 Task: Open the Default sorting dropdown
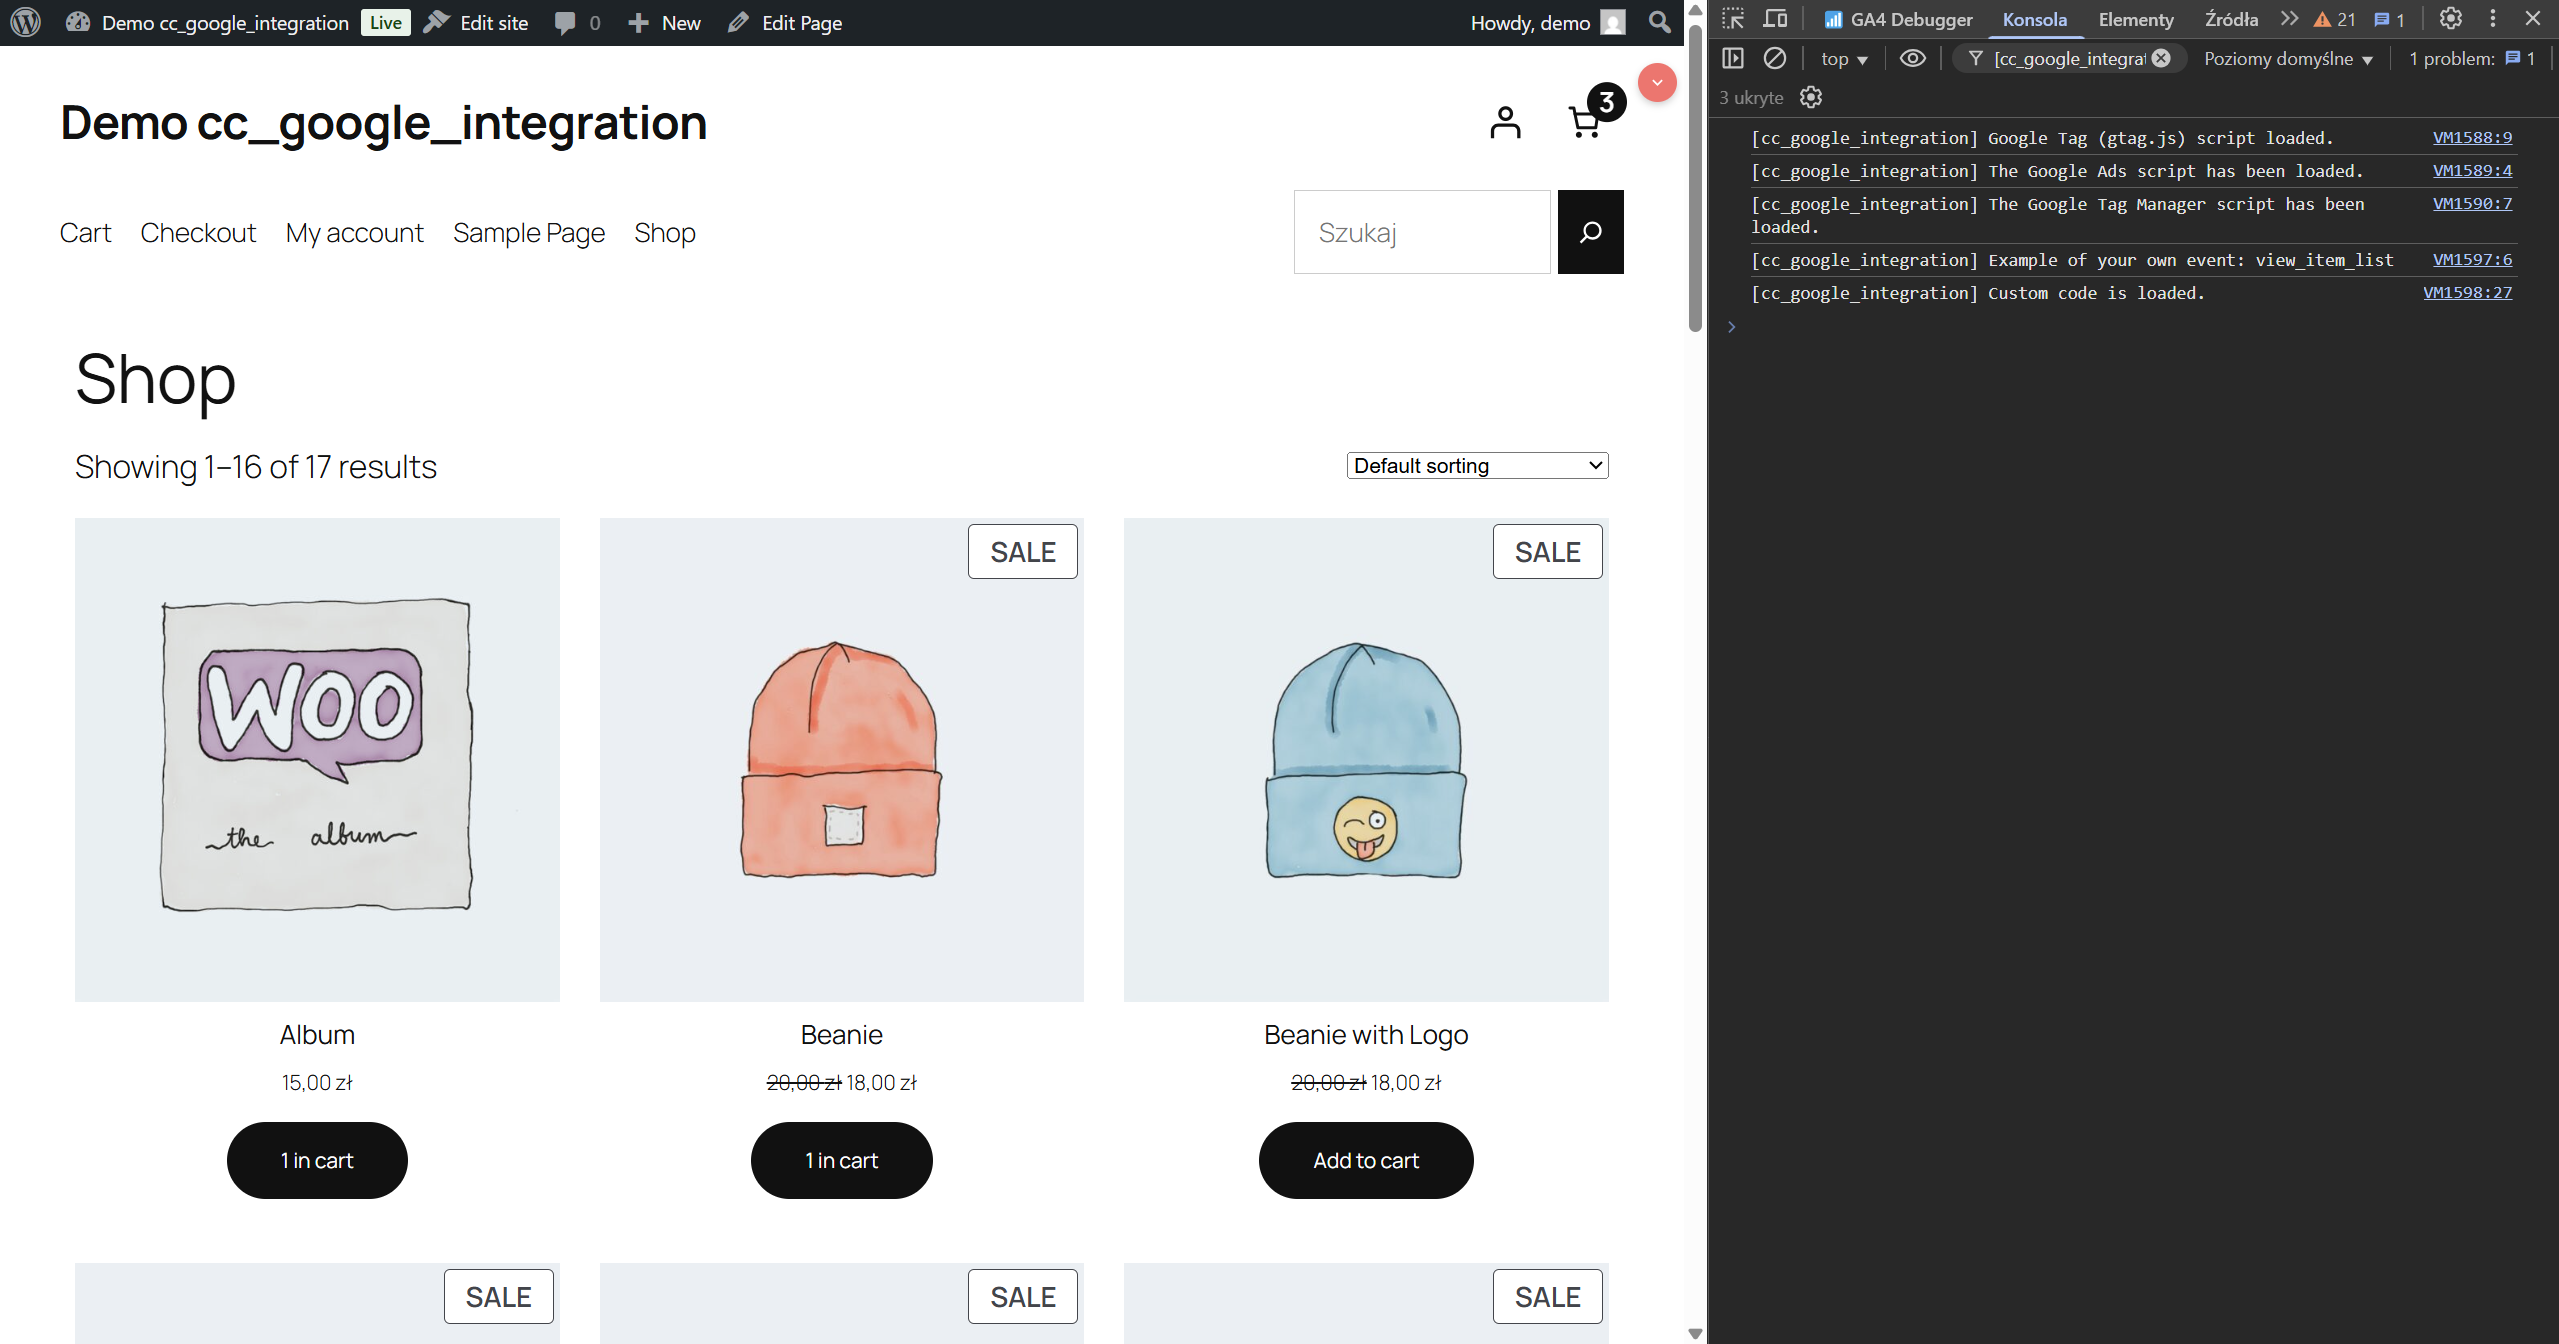[1477, 466]
